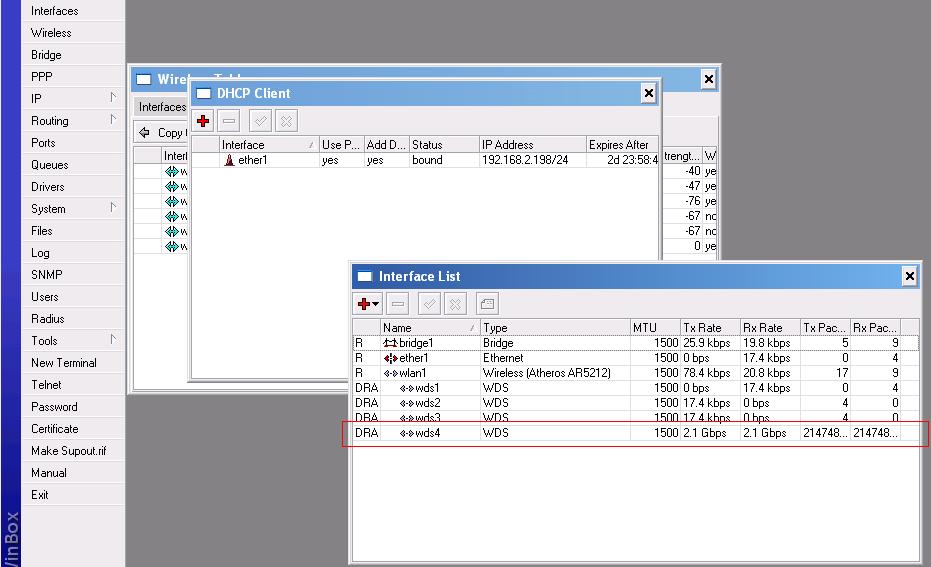Click the minus remove button in DHCP Client
931x567 pixels.
point(229,121)
